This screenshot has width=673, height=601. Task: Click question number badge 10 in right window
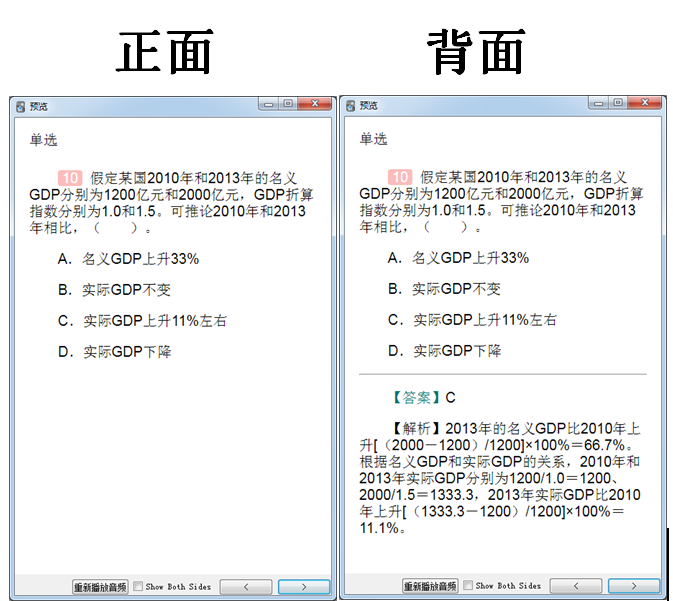point(400,177)
